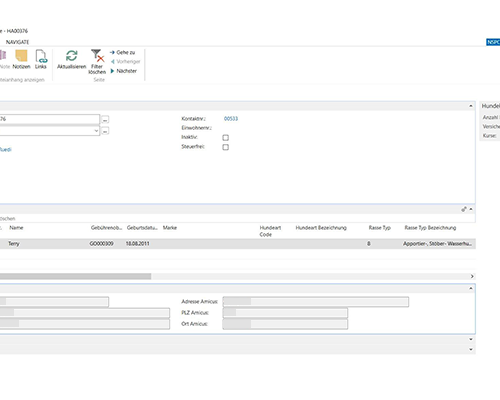Image resolution: width=500 pixels, height=400 pixels.
Task: Open the Notizen notes icon
Action: [21, 59]
